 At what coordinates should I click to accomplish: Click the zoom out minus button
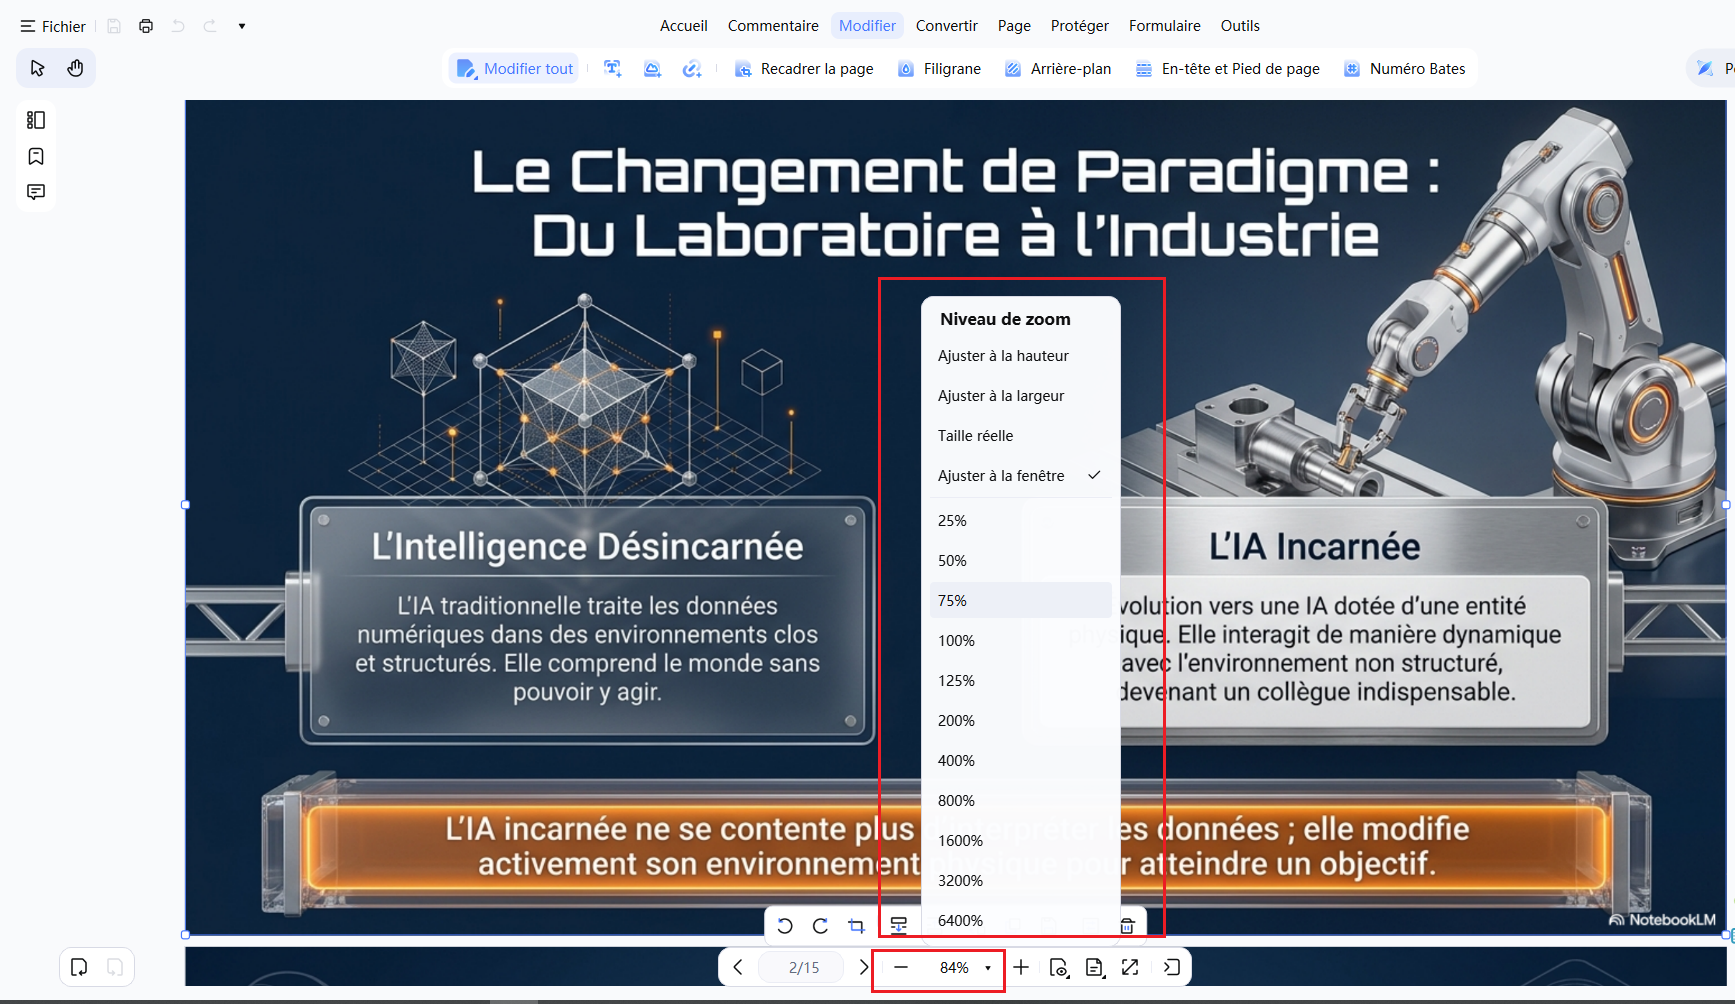(x=901, y=967)
